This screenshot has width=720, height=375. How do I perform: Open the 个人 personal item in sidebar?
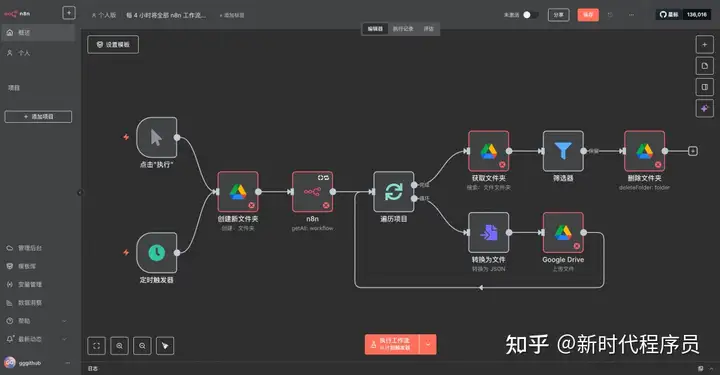tap(39, 53)
